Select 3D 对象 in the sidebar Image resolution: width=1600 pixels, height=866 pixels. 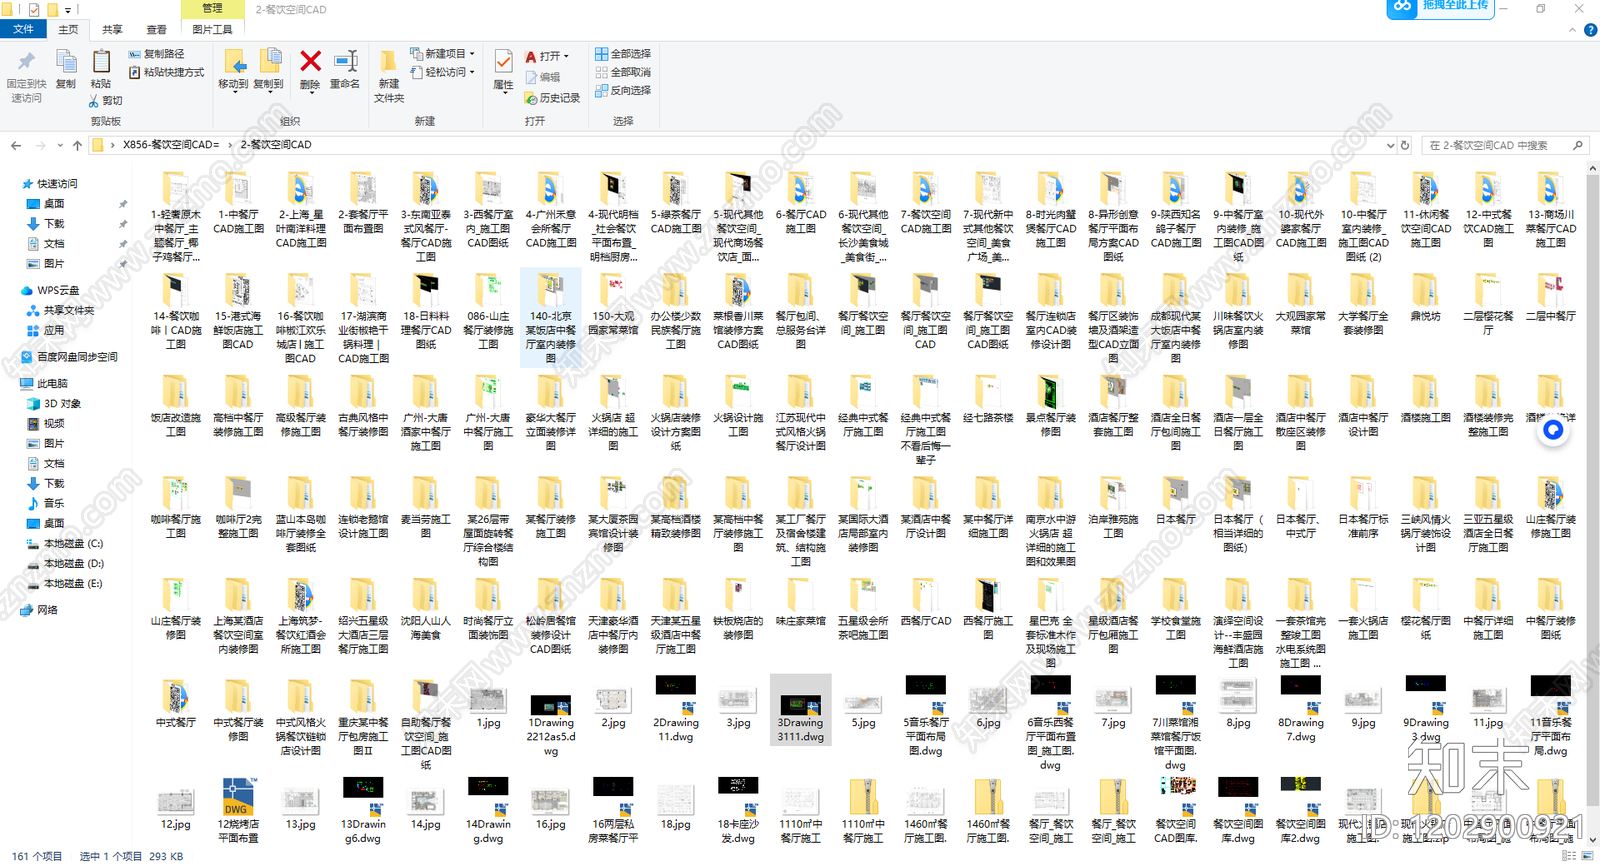[61, 404]
